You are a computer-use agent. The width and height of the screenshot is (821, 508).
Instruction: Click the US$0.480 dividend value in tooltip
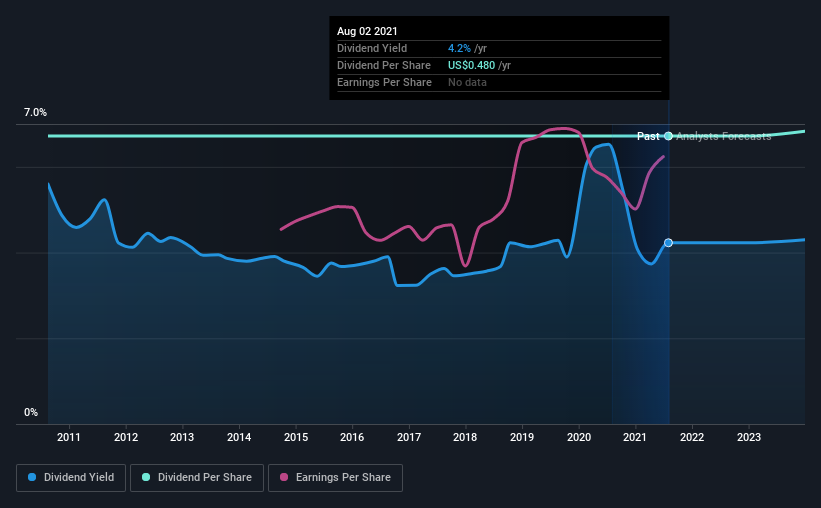click(x=471, y=65)
